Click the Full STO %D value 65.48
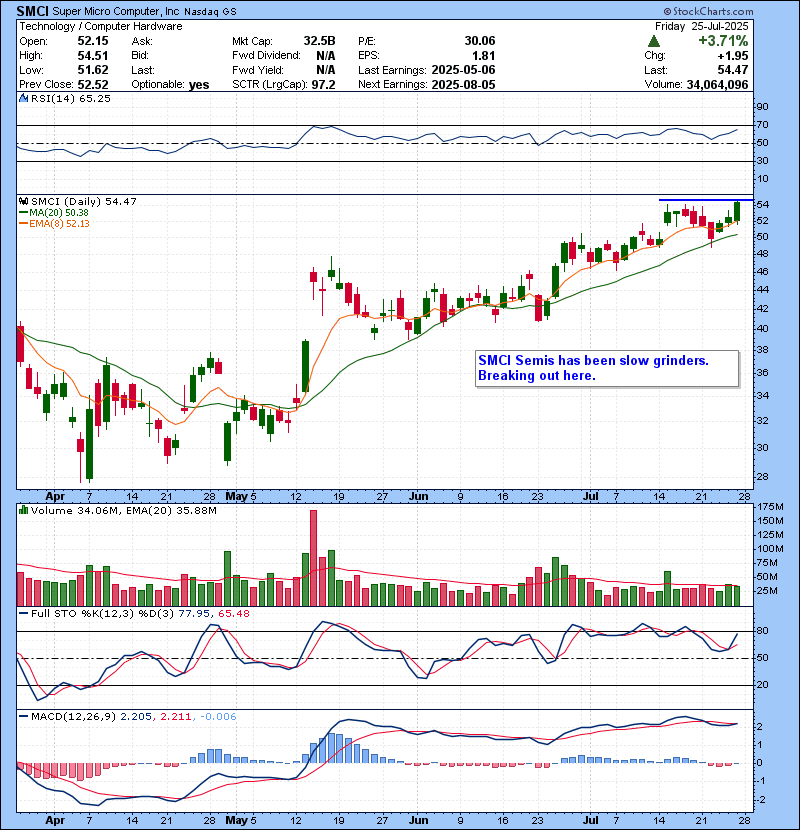Screen dimensions: 800x830 [x=233, y=614]
